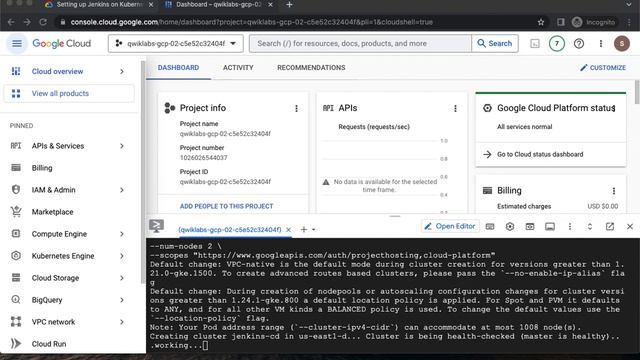This screenshot has height=360, width=640.
Task: Open Cloud Shell in new window
Action: coord(610,227)
